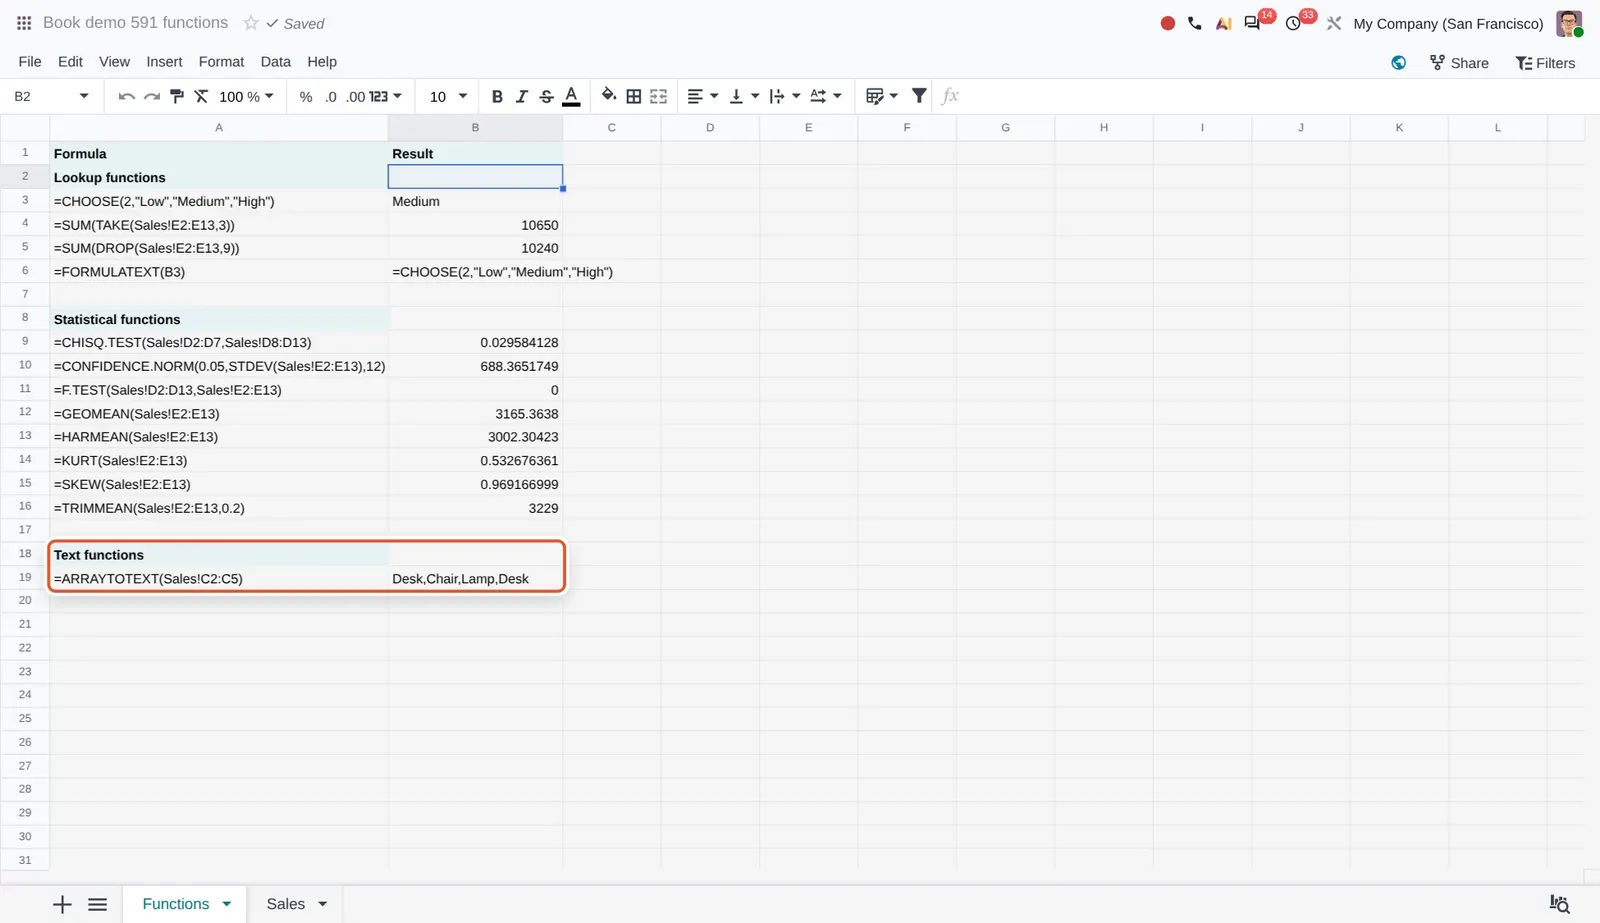Open the borders tool

(x=634, y=96)
